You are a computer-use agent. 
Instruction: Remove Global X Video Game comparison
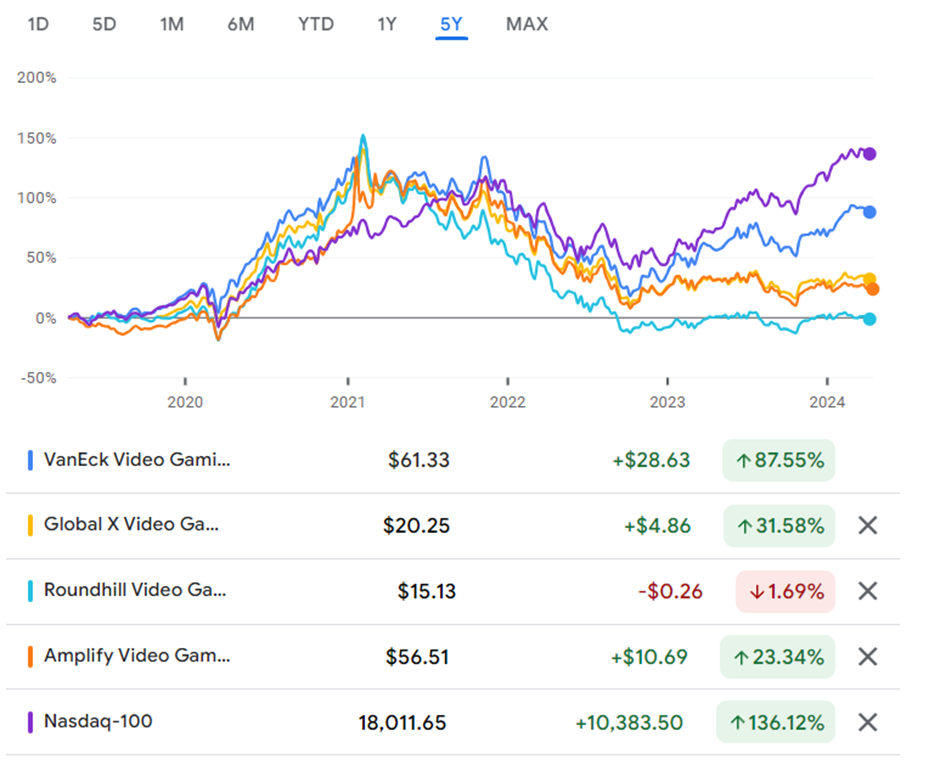click(x=867, y=525)
